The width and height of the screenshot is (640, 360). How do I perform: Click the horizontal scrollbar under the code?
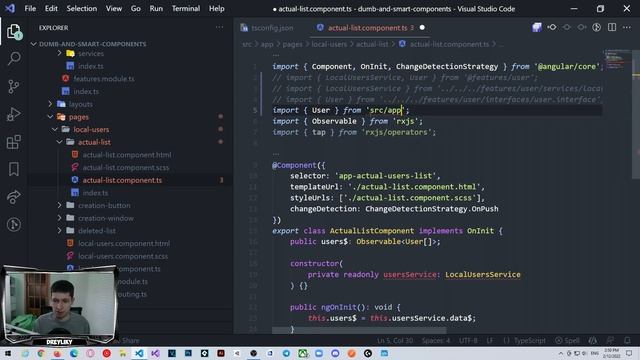(x=359, y=330)
